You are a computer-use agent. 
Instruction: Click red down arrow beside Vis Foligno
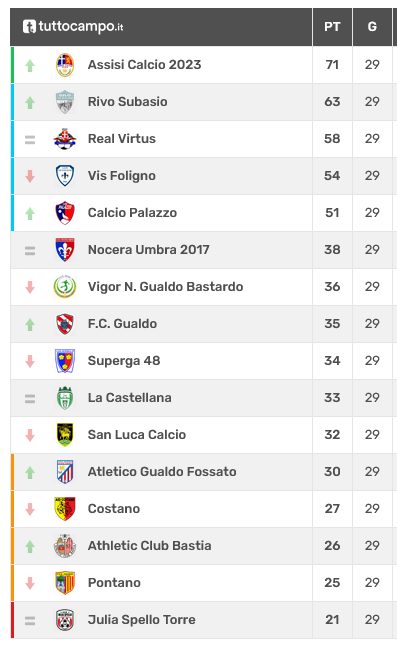point(30,176)
